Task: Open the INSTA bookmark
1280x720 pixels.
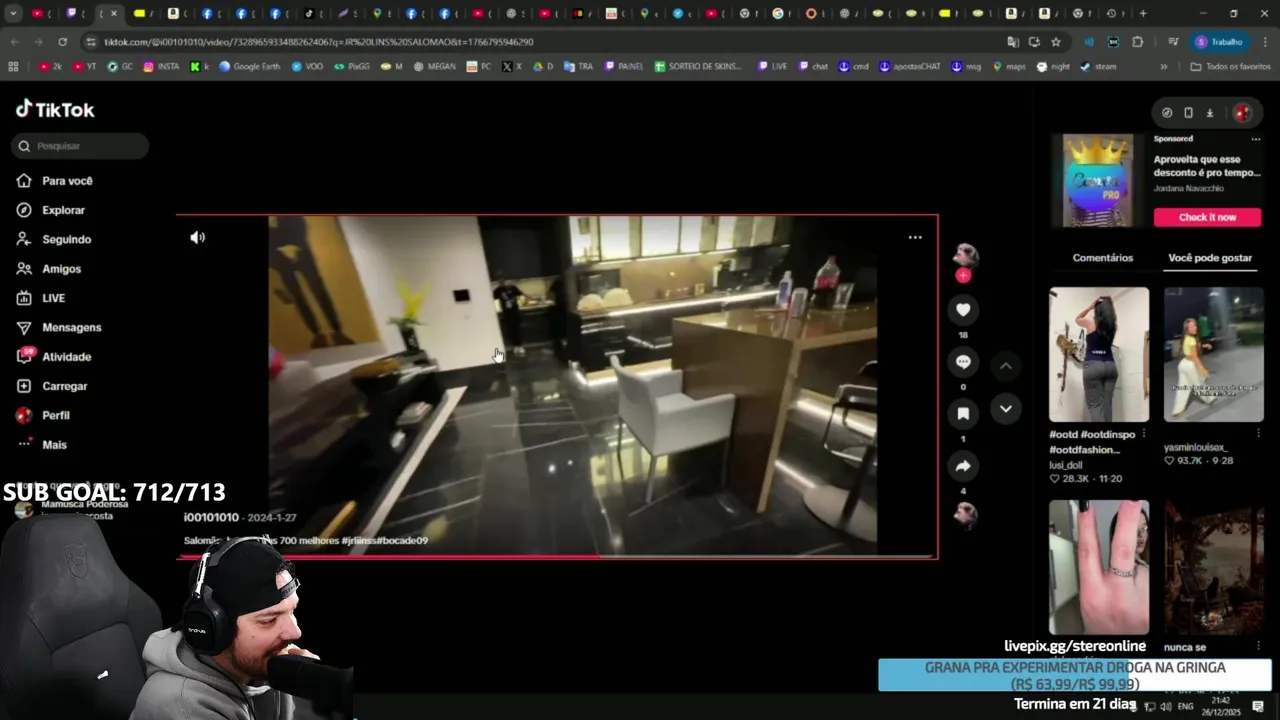Action: tap(162, 66)
